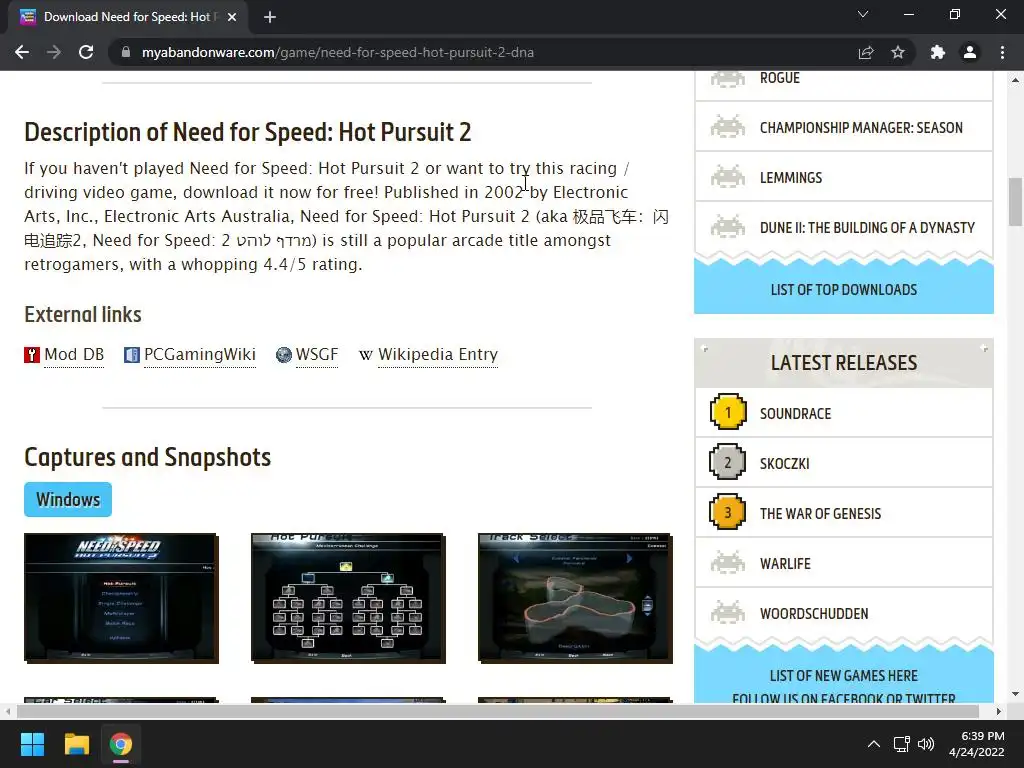Open network status tray icon

coord(901,744)
